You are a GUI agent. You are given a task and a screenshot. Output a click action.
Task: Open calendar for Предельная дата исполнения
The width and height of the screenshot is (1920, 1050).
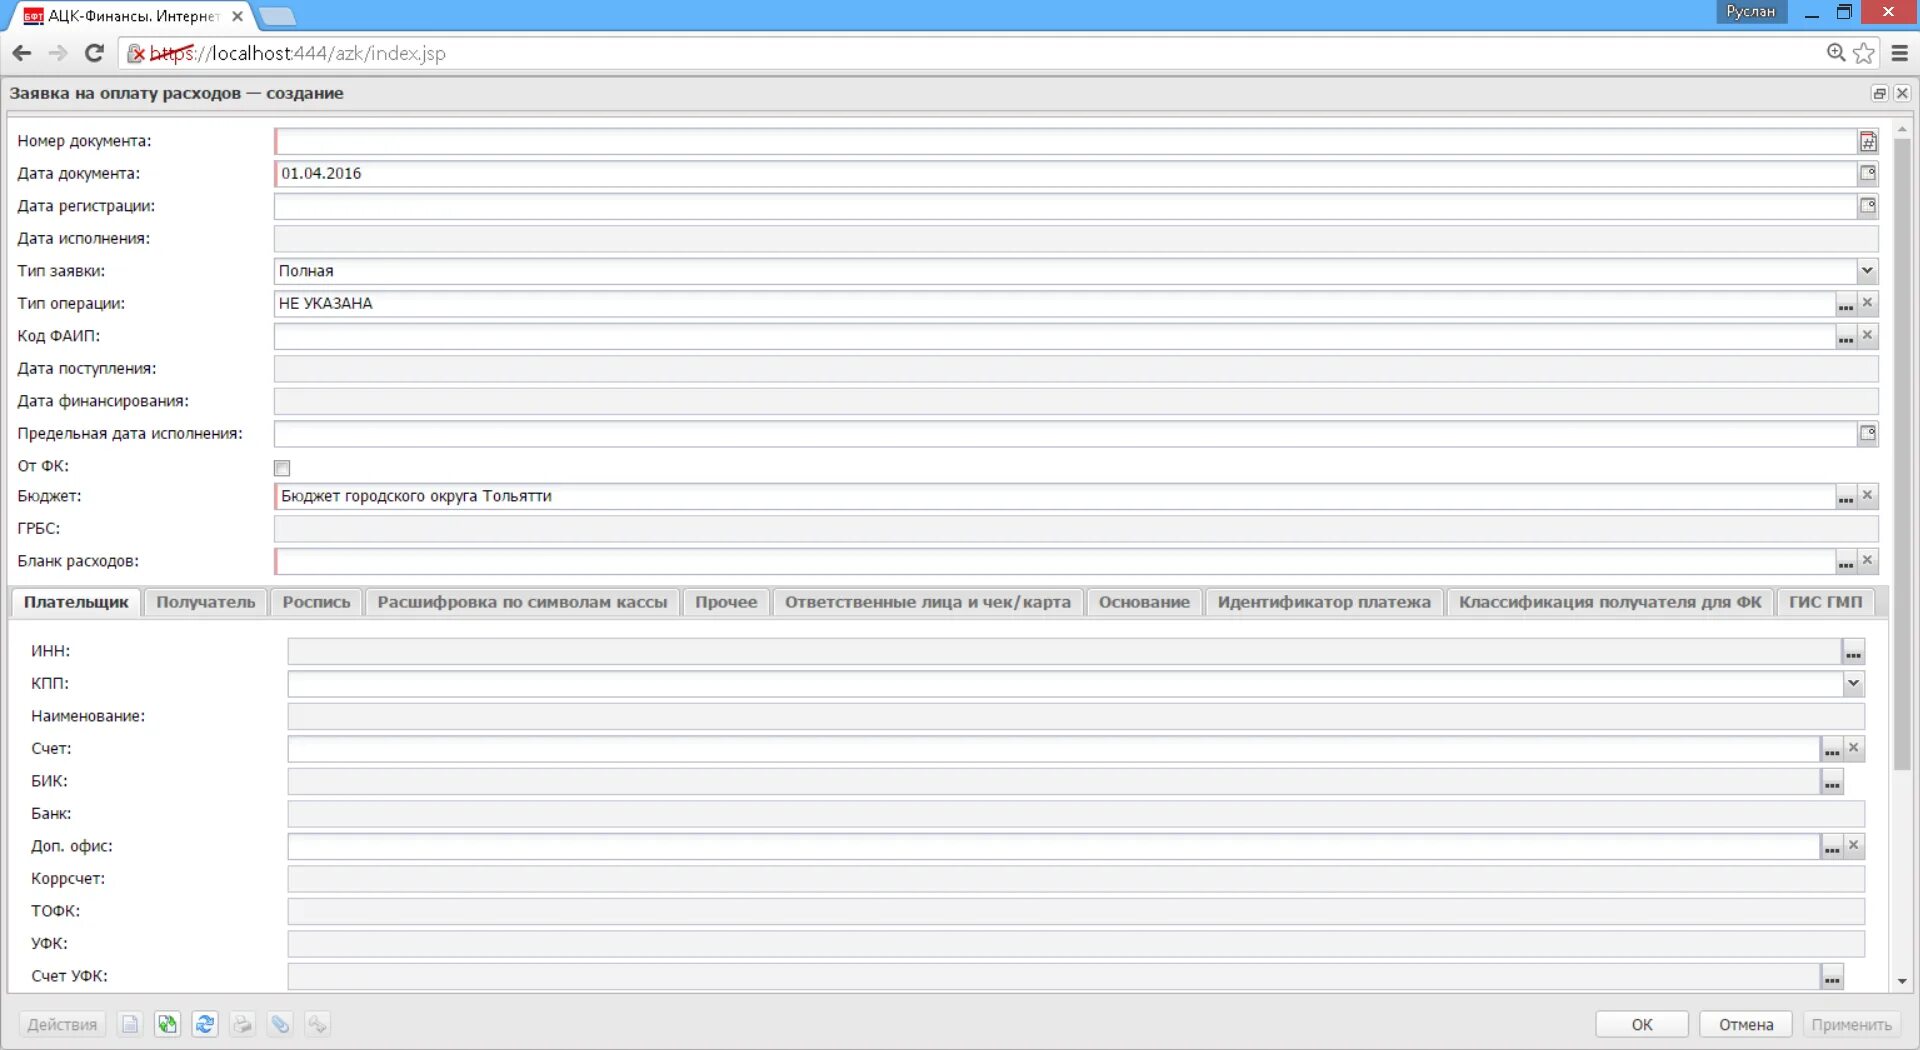click(1867, 434)
